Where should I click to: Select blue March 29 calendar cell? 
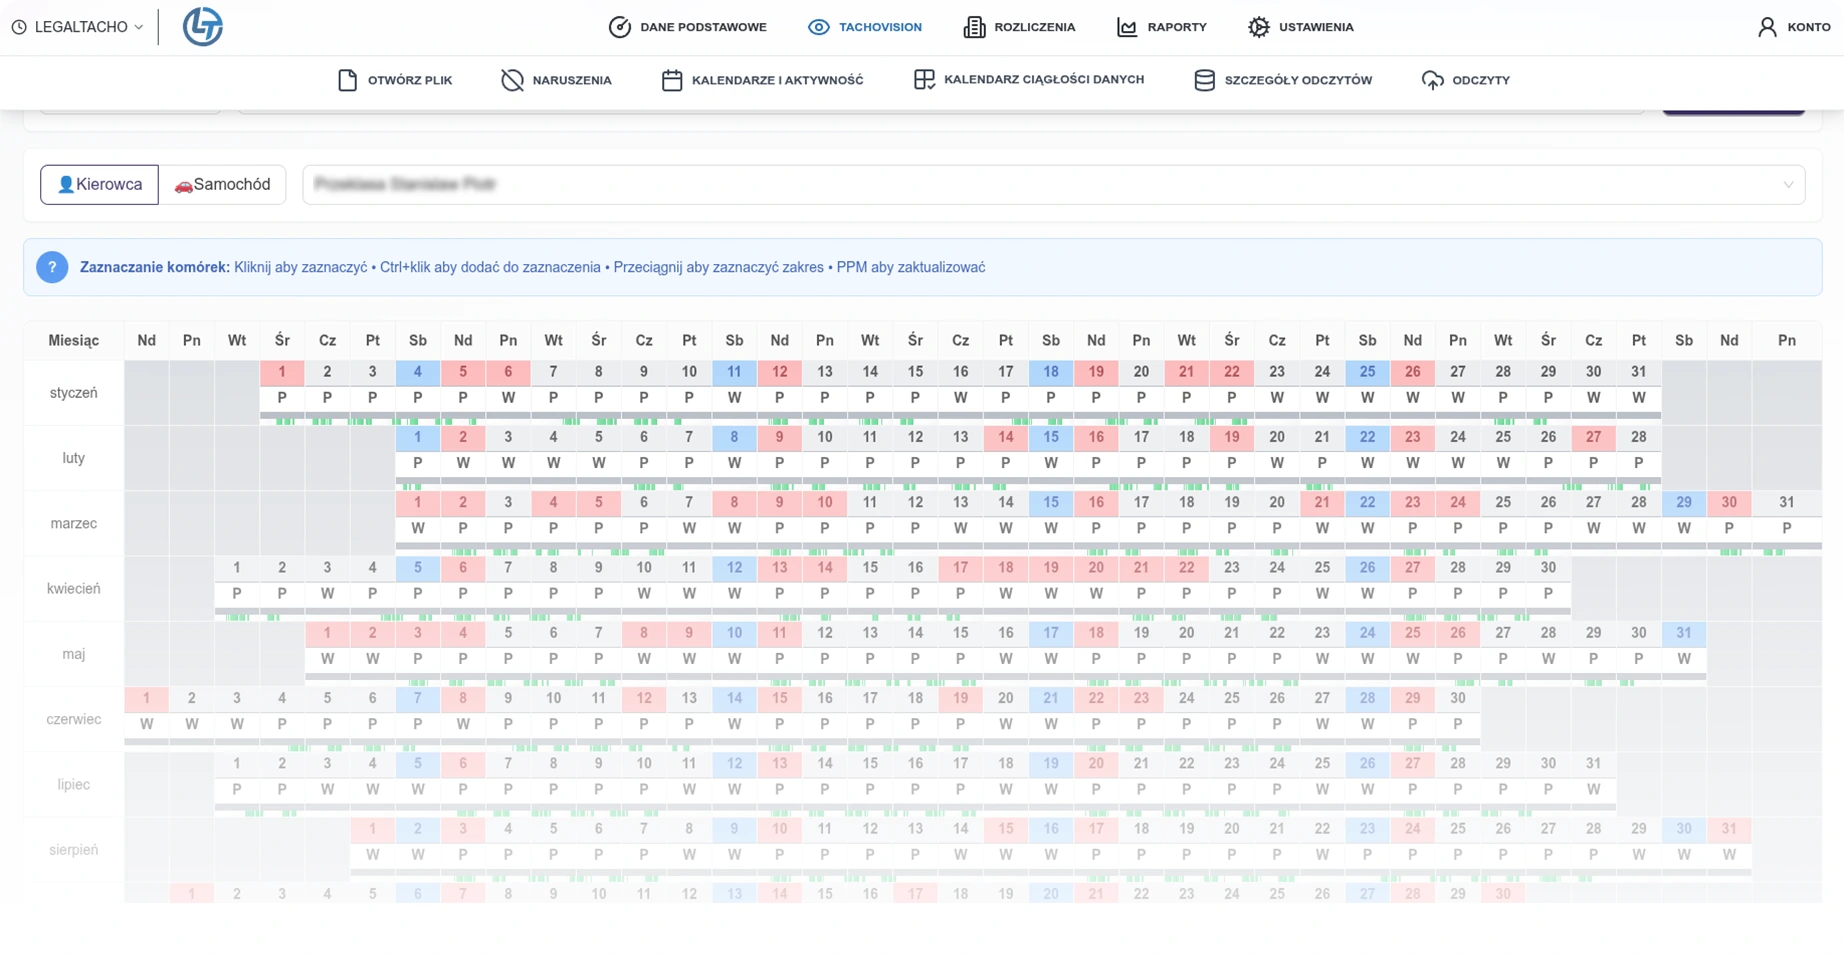coord(1683,502)
